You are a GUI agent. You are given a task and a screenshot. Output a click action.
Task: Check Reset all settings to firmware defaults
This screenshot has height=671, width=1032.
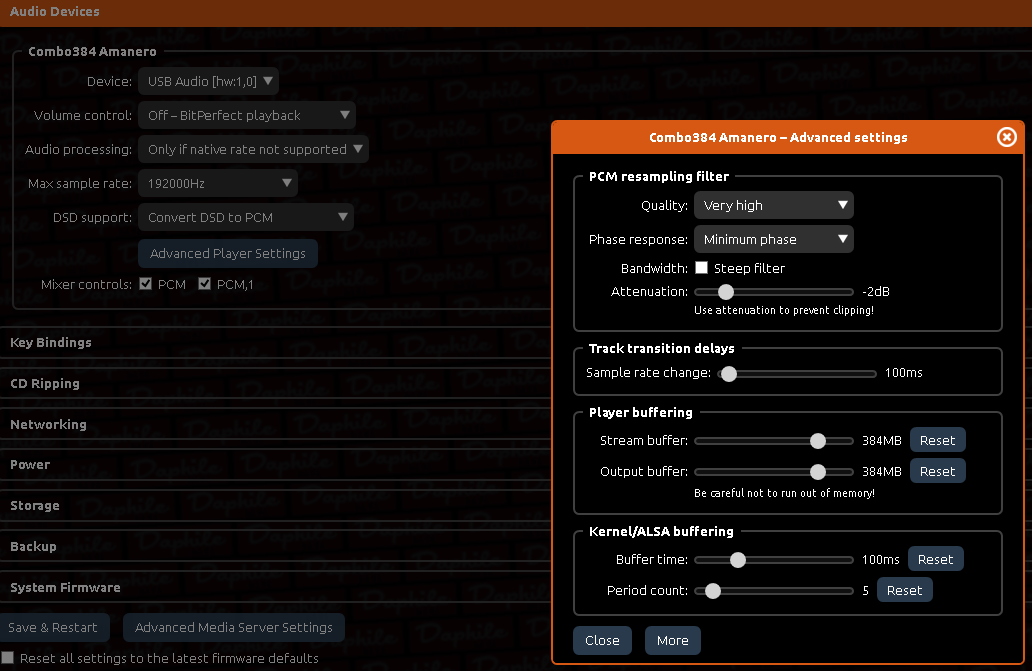pos(9,659)
